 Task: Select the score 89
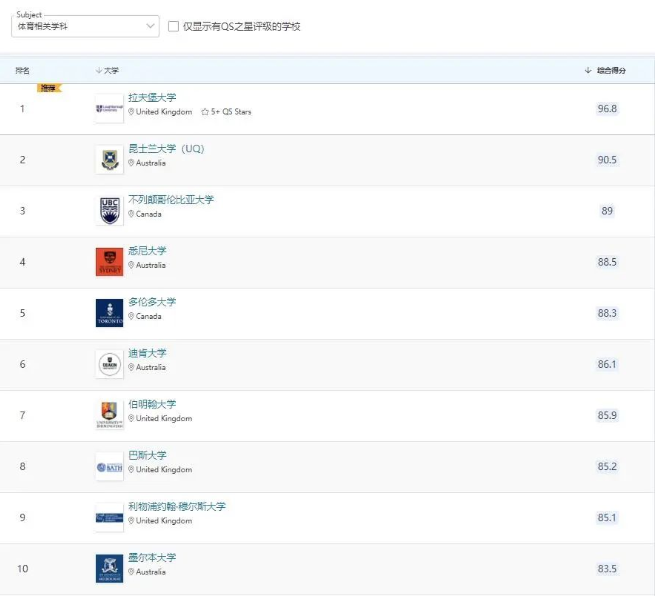coord(607,211)
